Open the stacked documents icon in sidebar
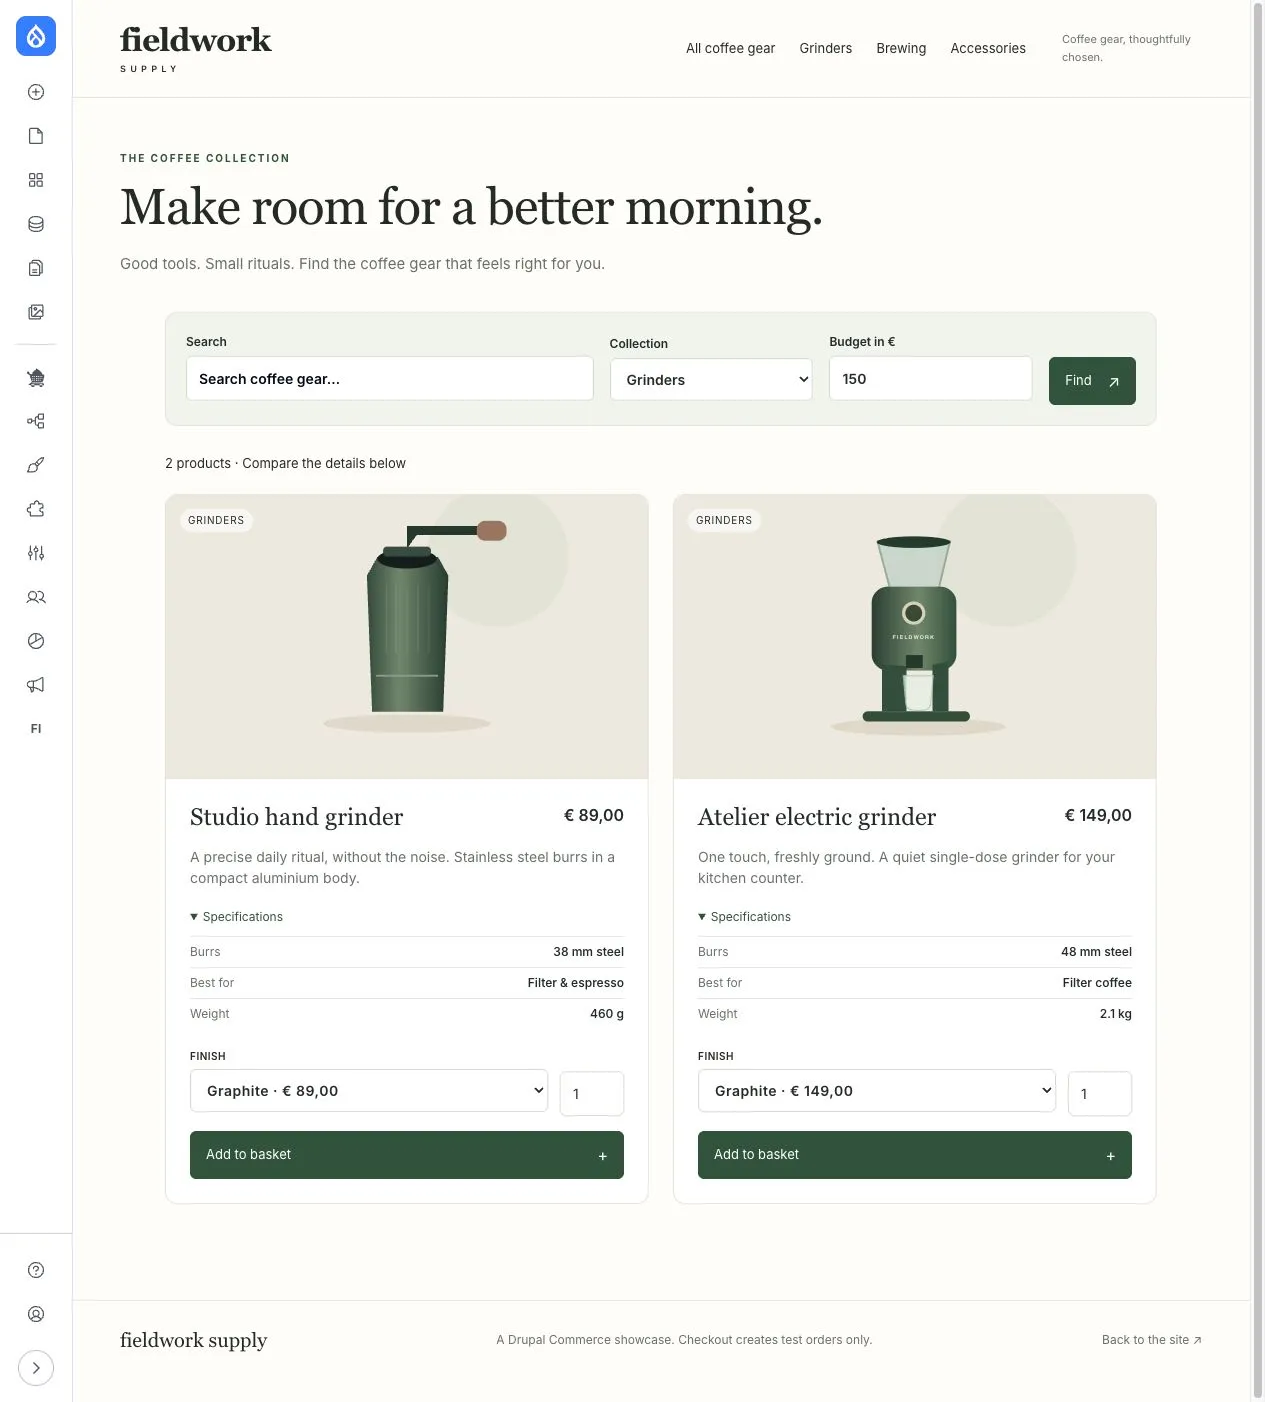This screenshot has height=1402, width=1265. click(36, 268)
